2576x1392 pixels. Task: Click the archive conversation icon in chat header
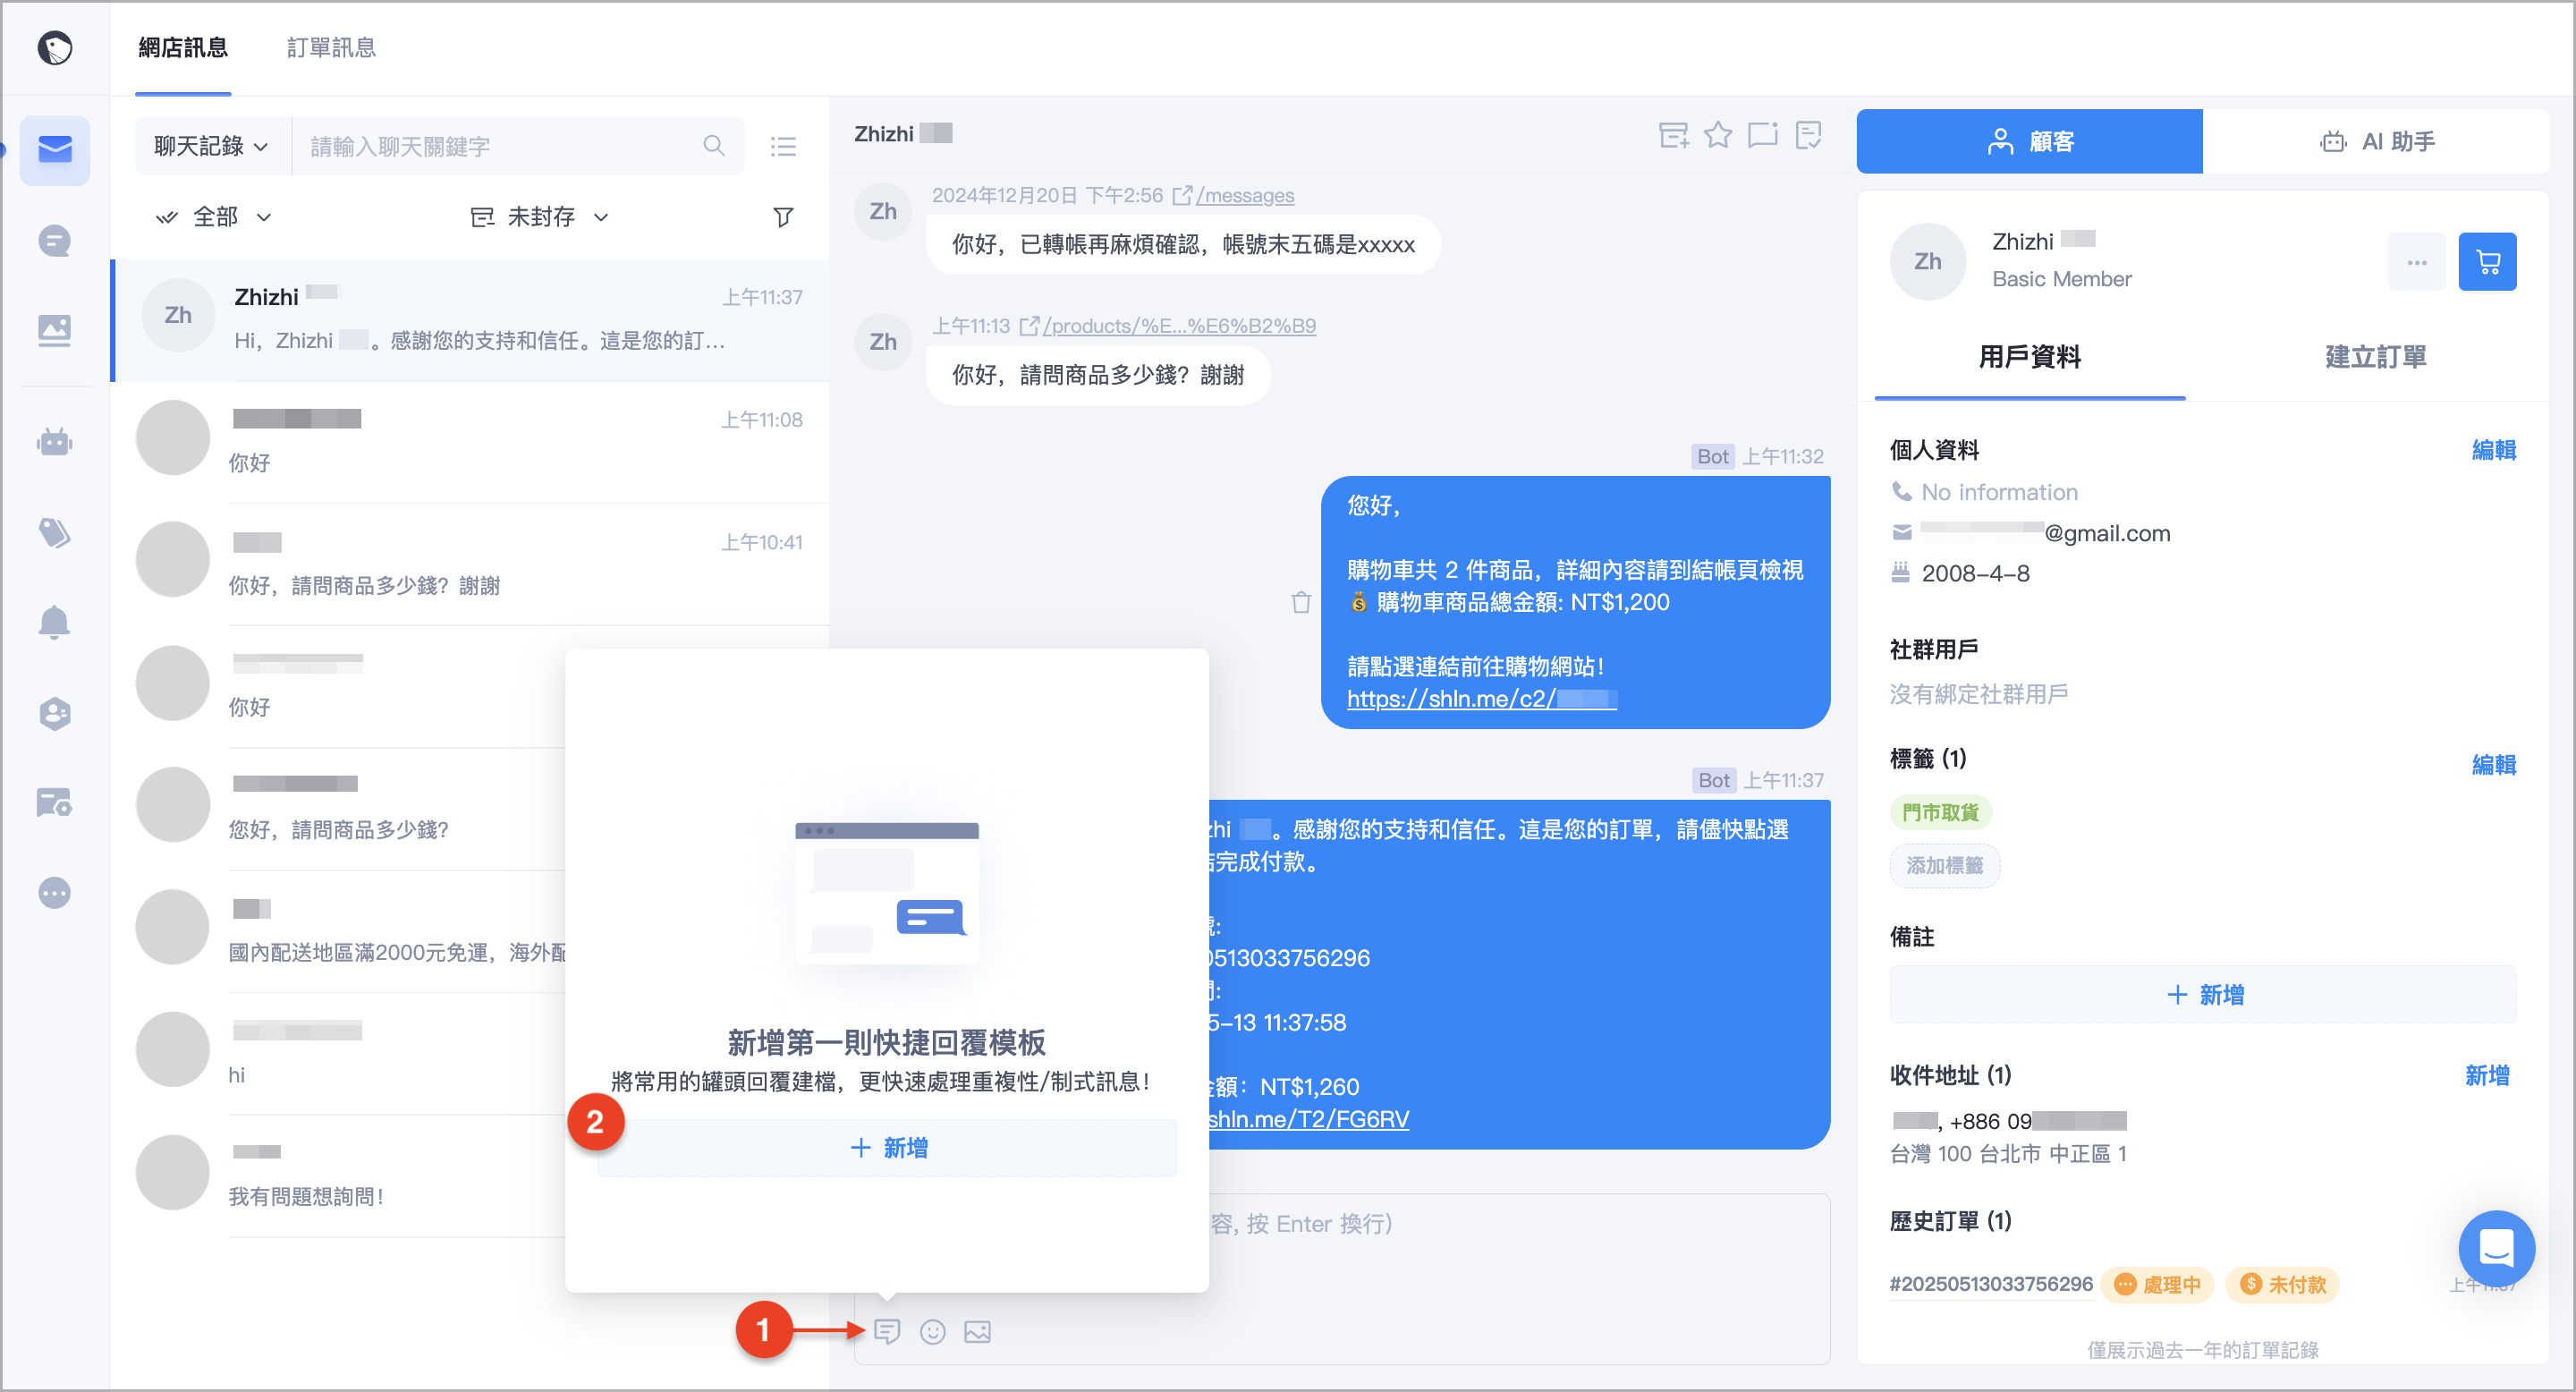click(1674, 135)
